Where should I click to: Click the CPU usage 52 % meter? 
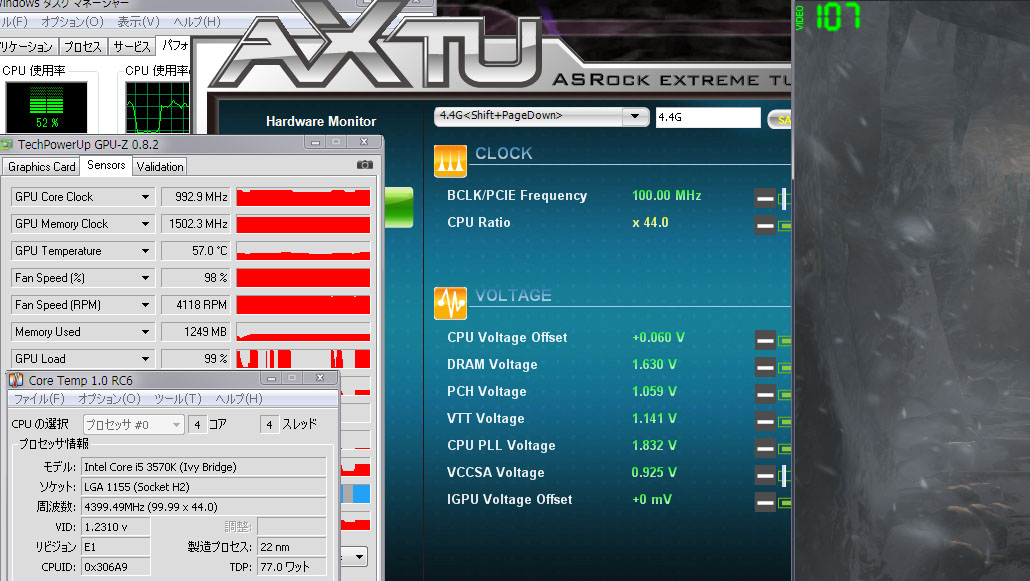(47, 108)
